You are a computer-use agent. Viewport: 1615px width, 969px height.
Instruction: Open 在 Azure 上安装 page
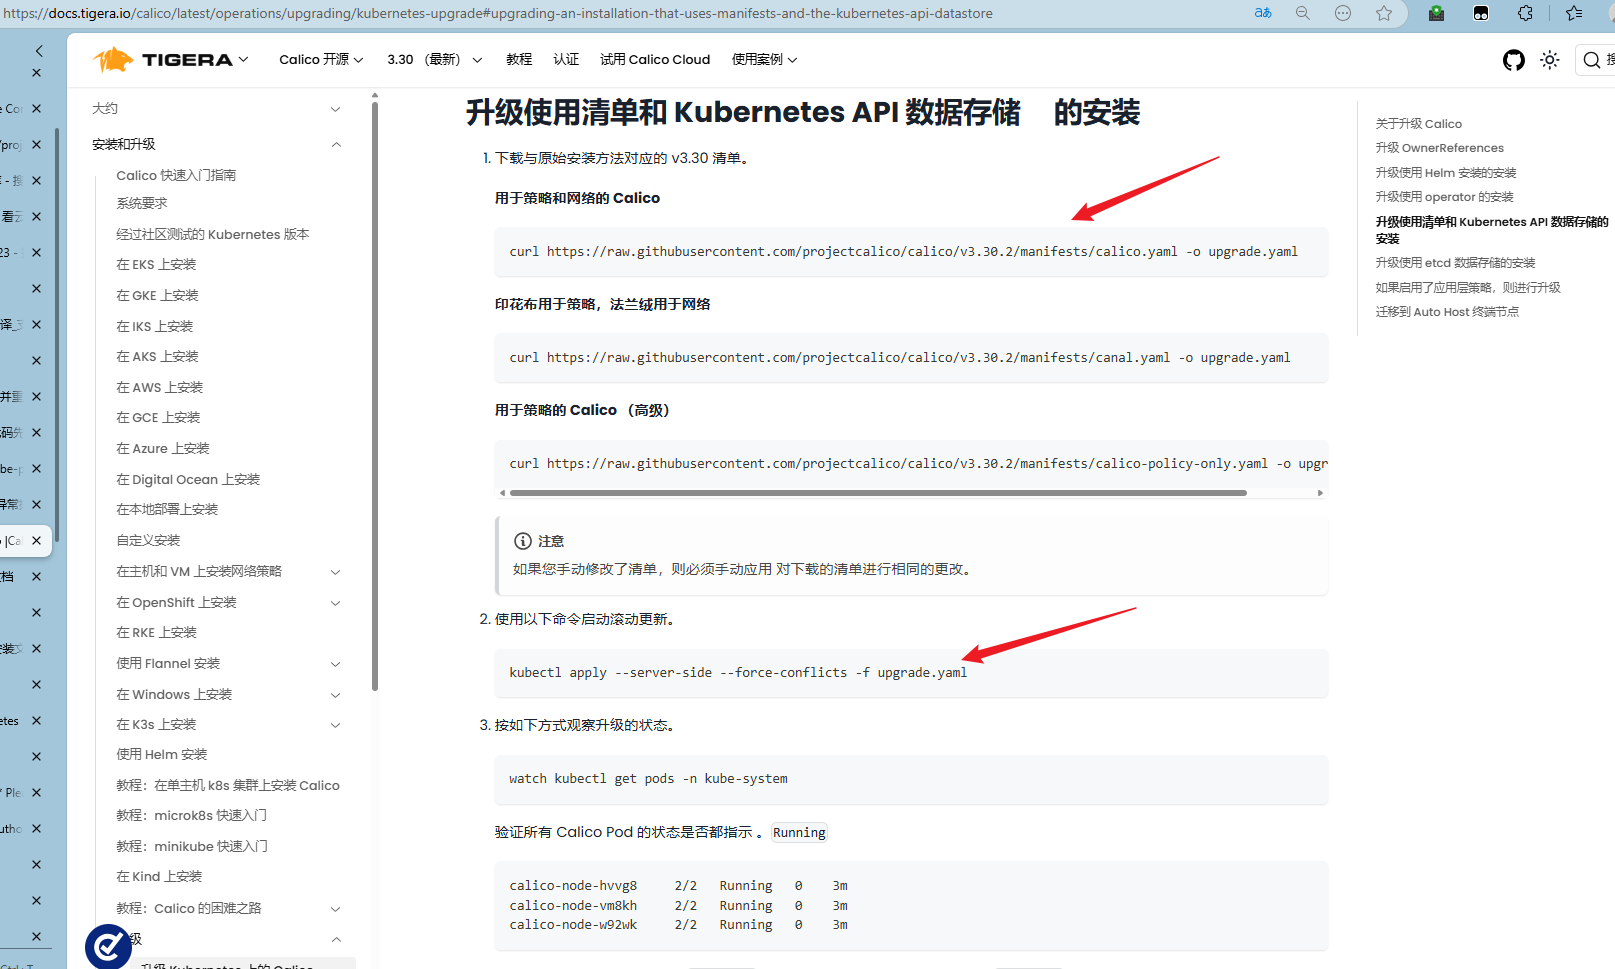tap(163, 449)
